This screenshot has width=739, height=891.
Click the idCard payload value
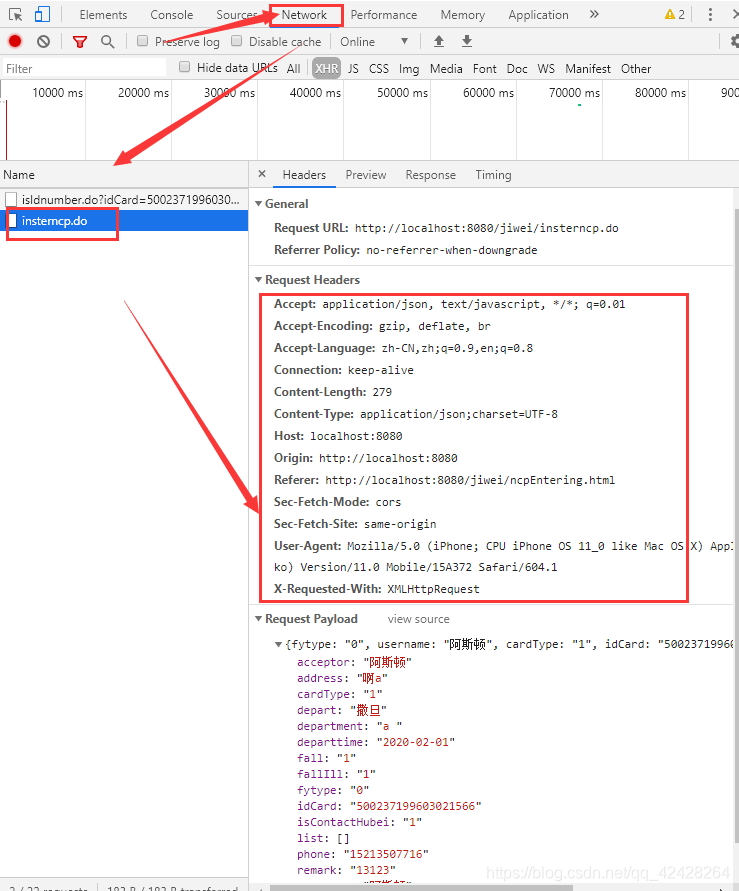(416, 806)
